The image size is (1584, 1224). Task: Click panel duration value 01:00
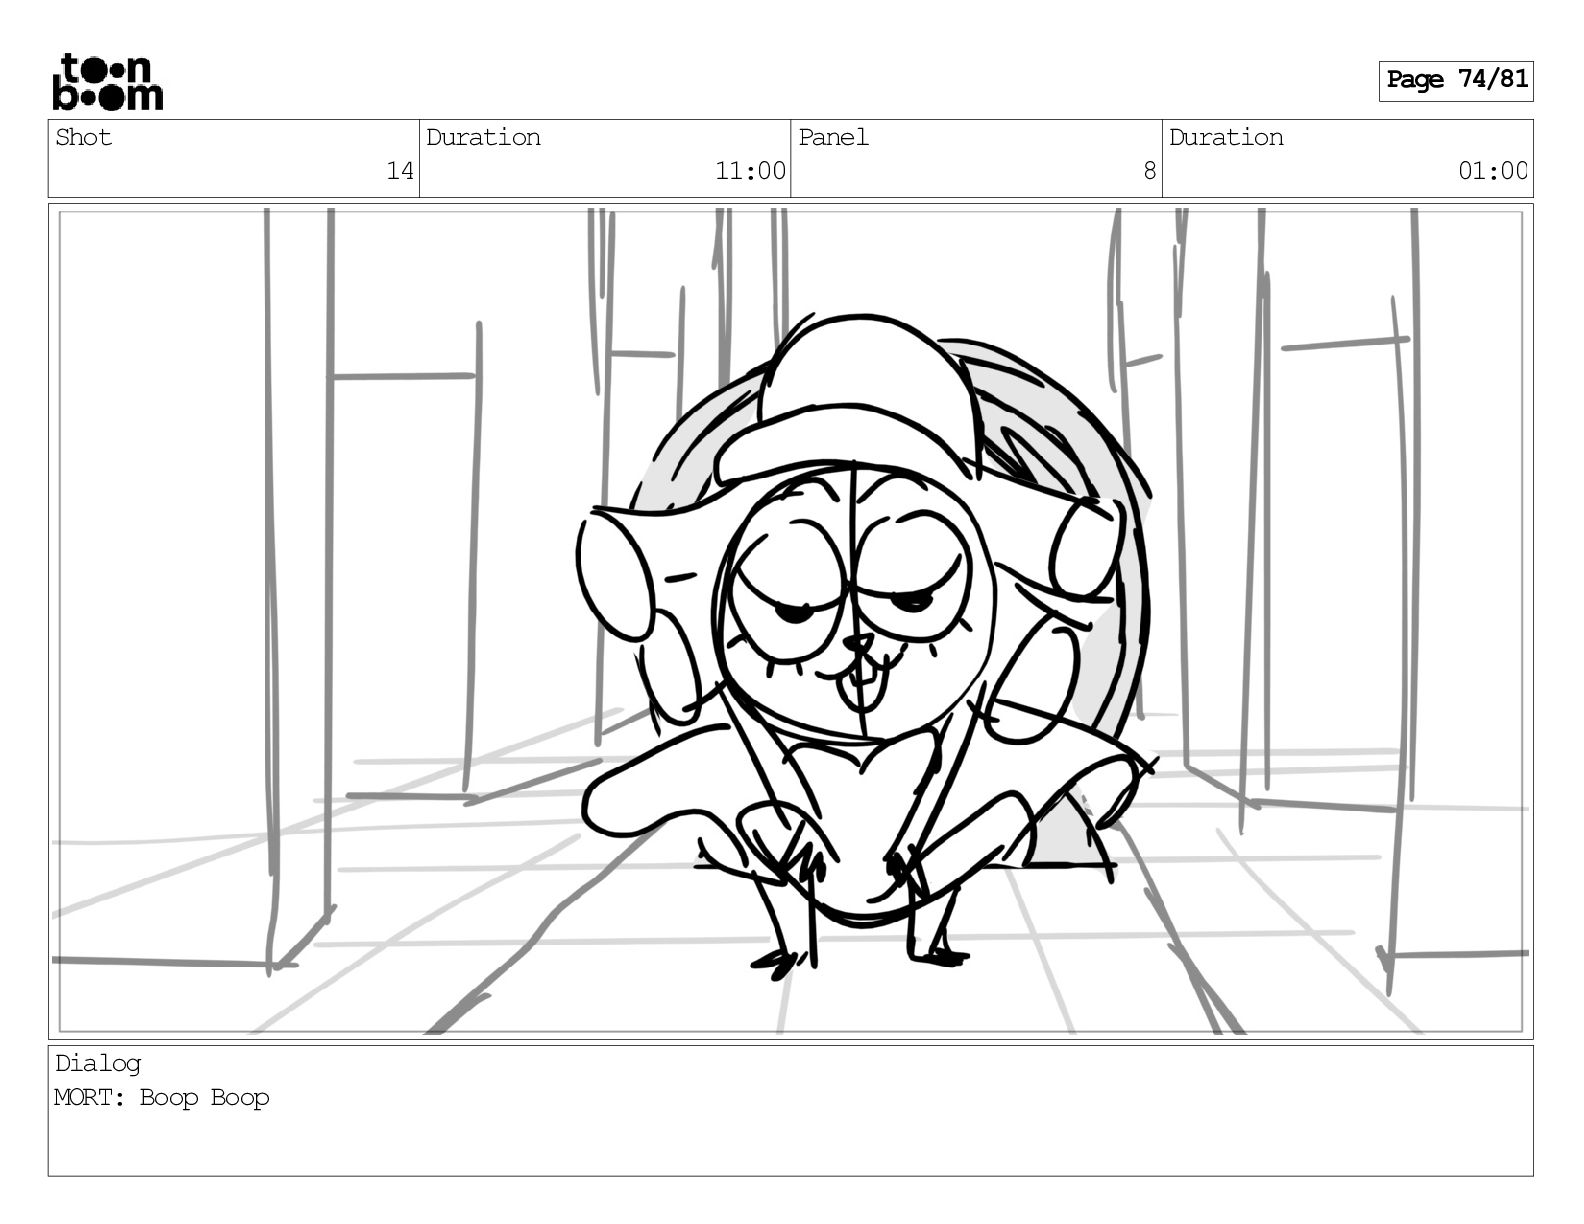[x=1493, y=171]
